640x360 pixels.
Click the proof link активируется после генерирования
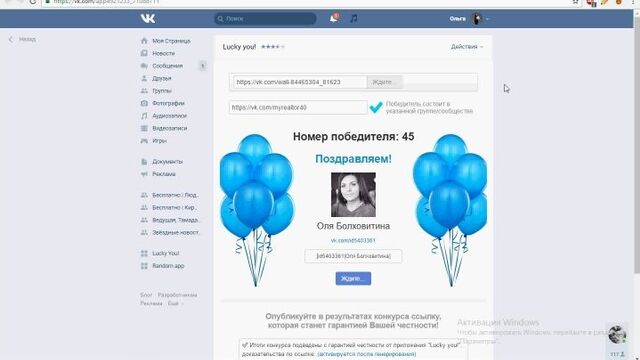pos(367,354)
